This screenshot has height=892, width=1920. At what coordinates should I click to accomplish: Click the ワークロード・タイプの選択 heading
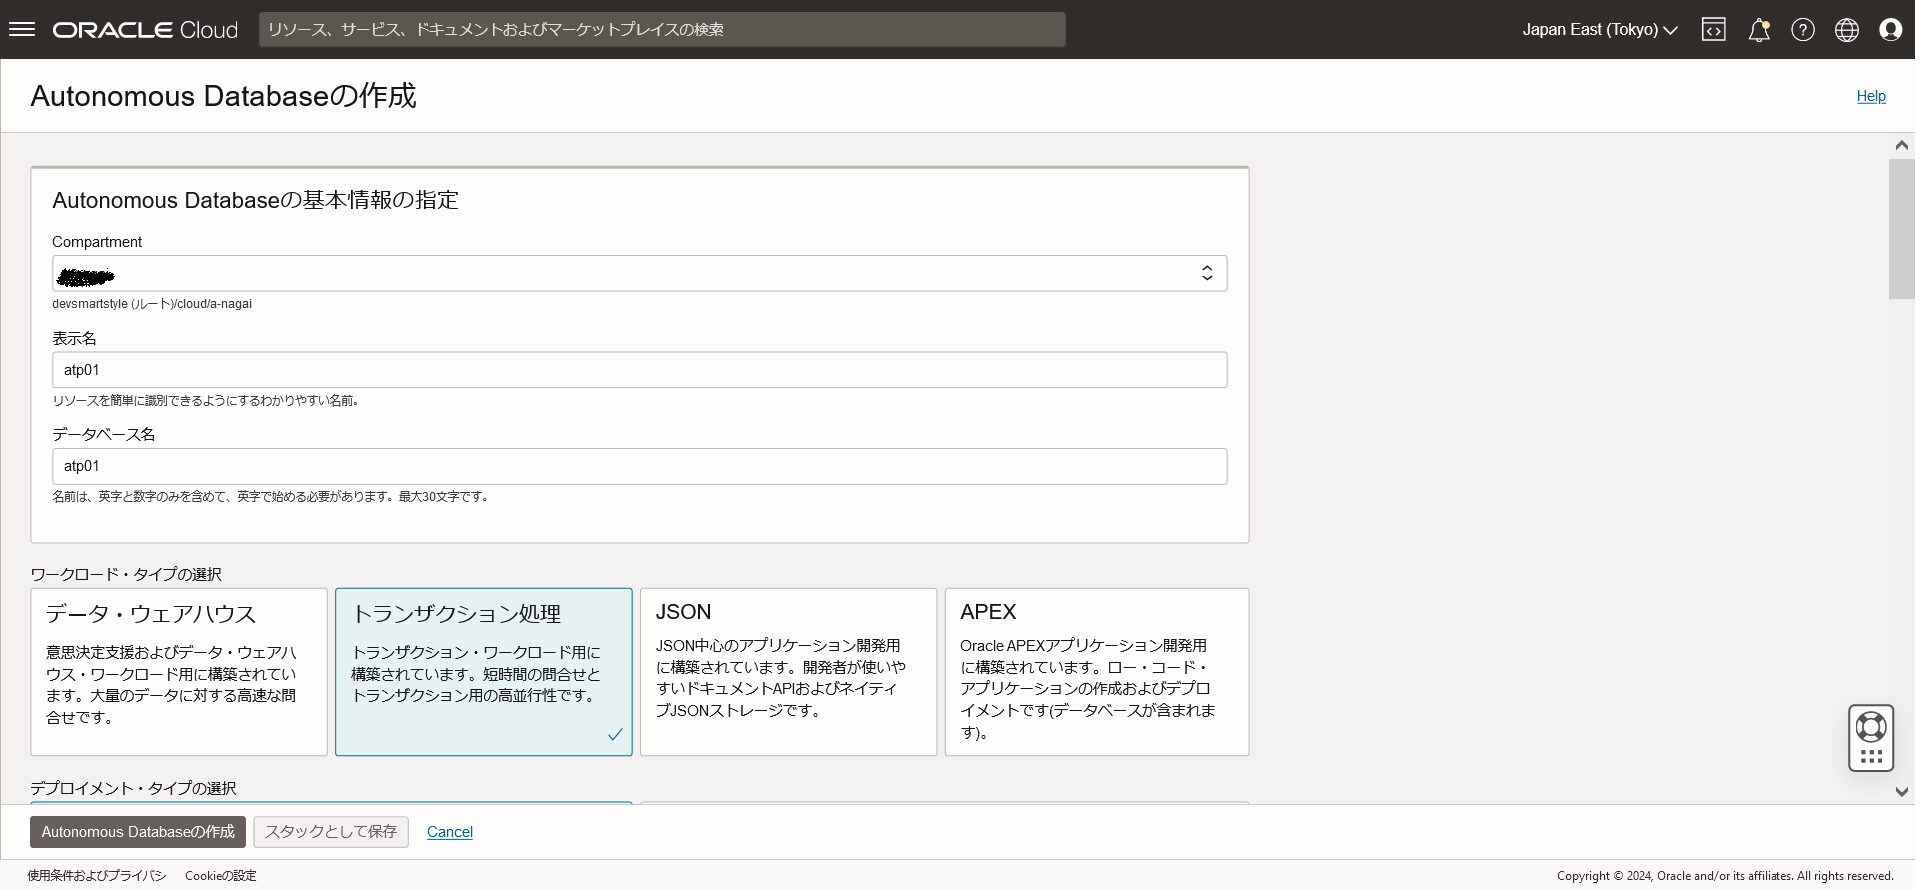pyautogui.click(x=126, y=574)
